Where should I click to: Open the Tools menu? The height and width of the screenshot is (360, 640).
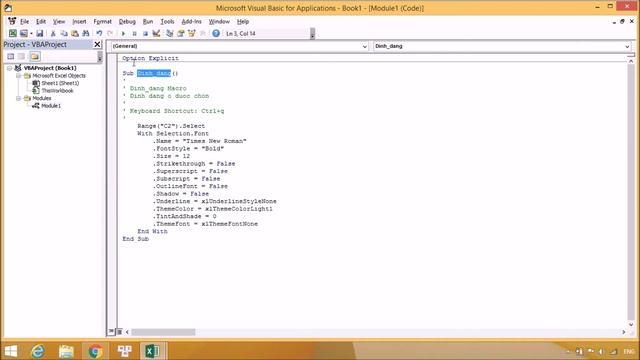click(167, 22)
